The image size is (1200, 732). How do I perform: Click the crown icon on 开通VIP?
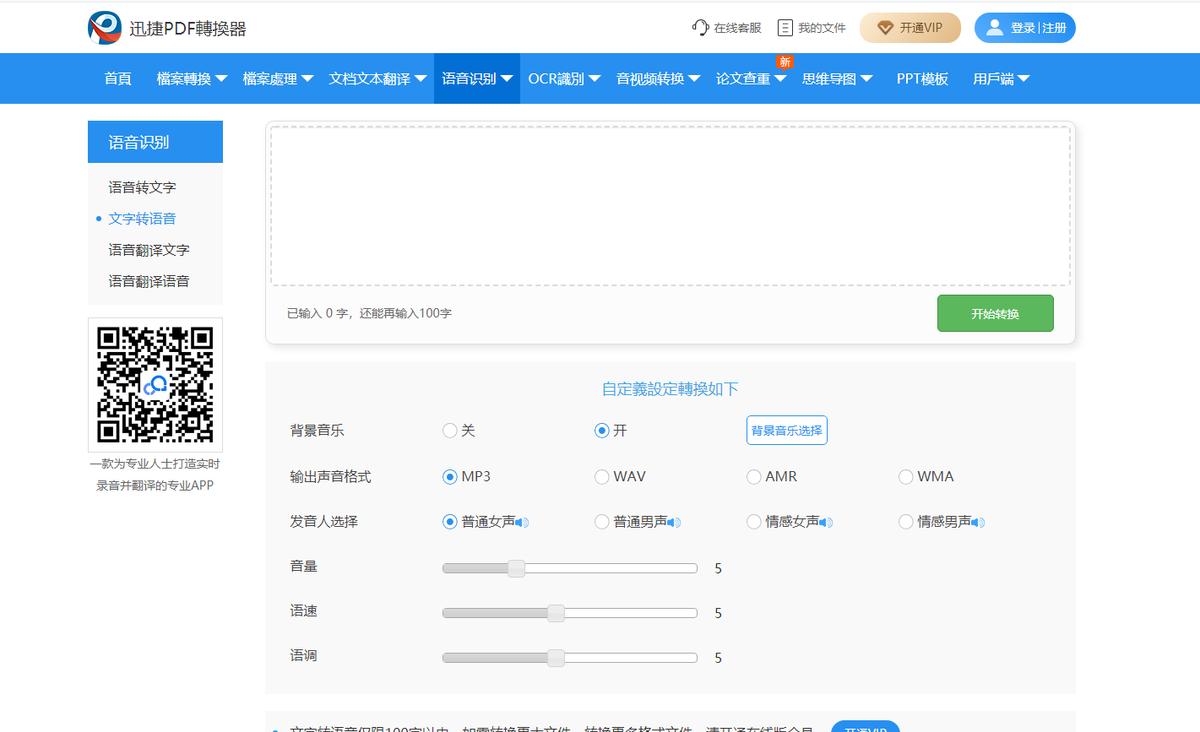click(884, 28)
